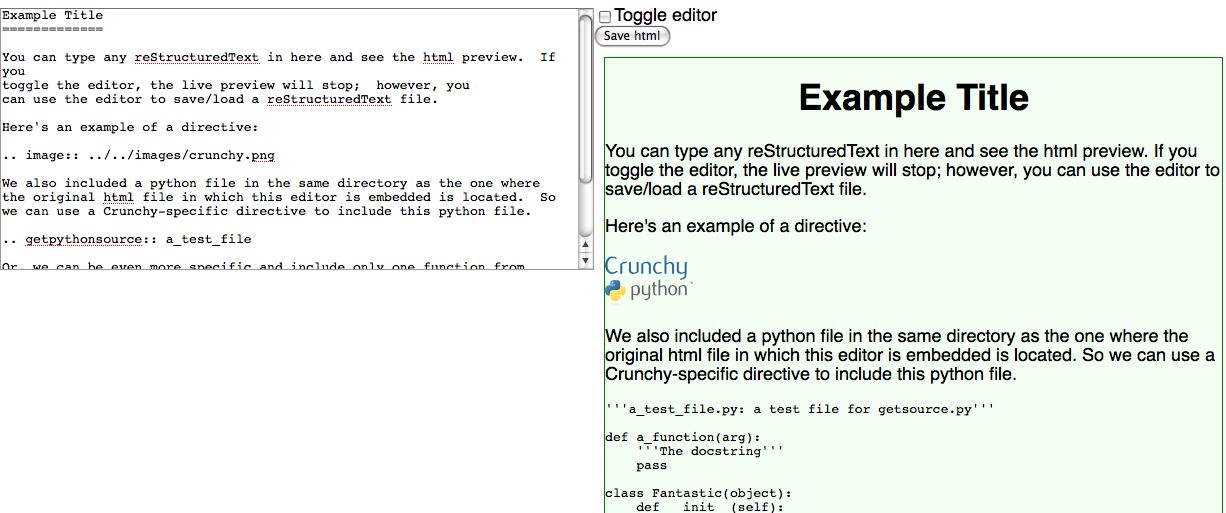Click the scroll down arrow of the editor
This screenshot has width=1226, height=513.
coord(586,261)
